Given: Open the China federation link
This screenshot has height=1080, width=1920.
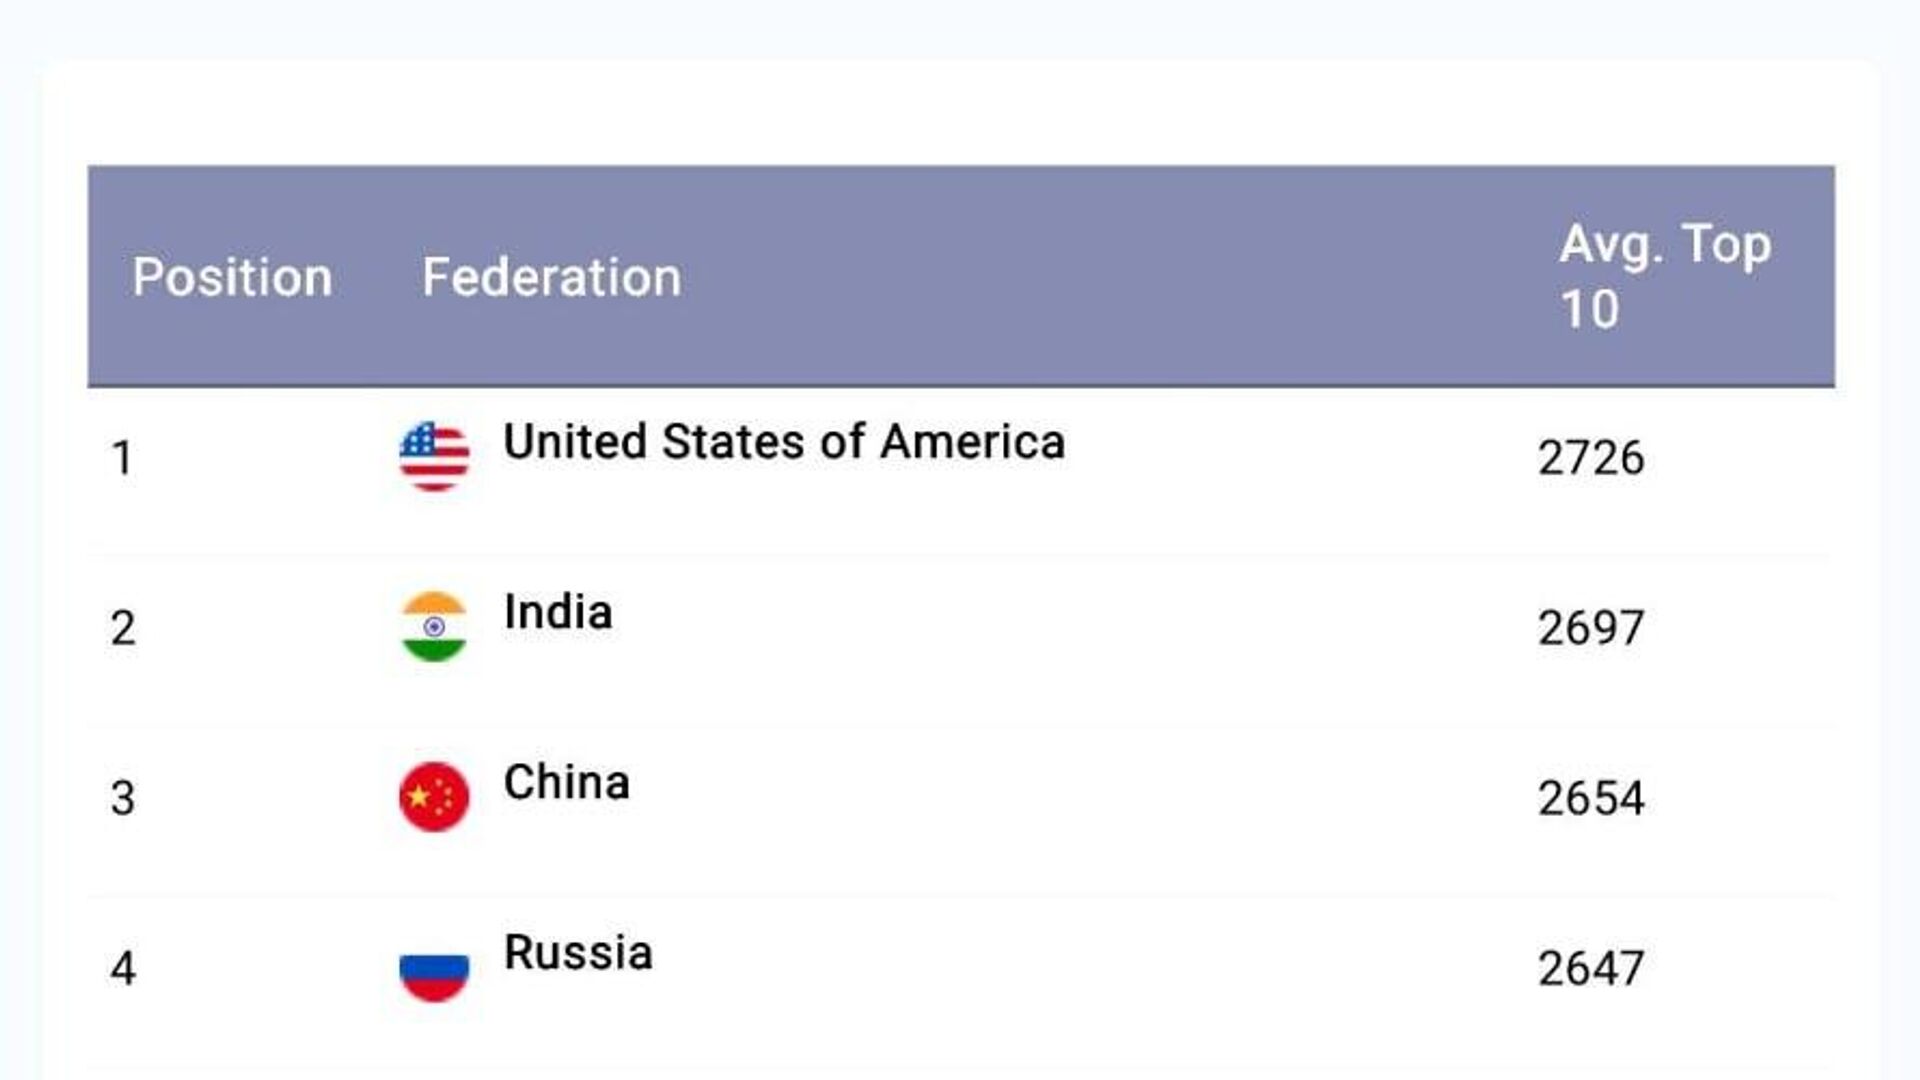Looking at the screenshot, I should point(566,782).
